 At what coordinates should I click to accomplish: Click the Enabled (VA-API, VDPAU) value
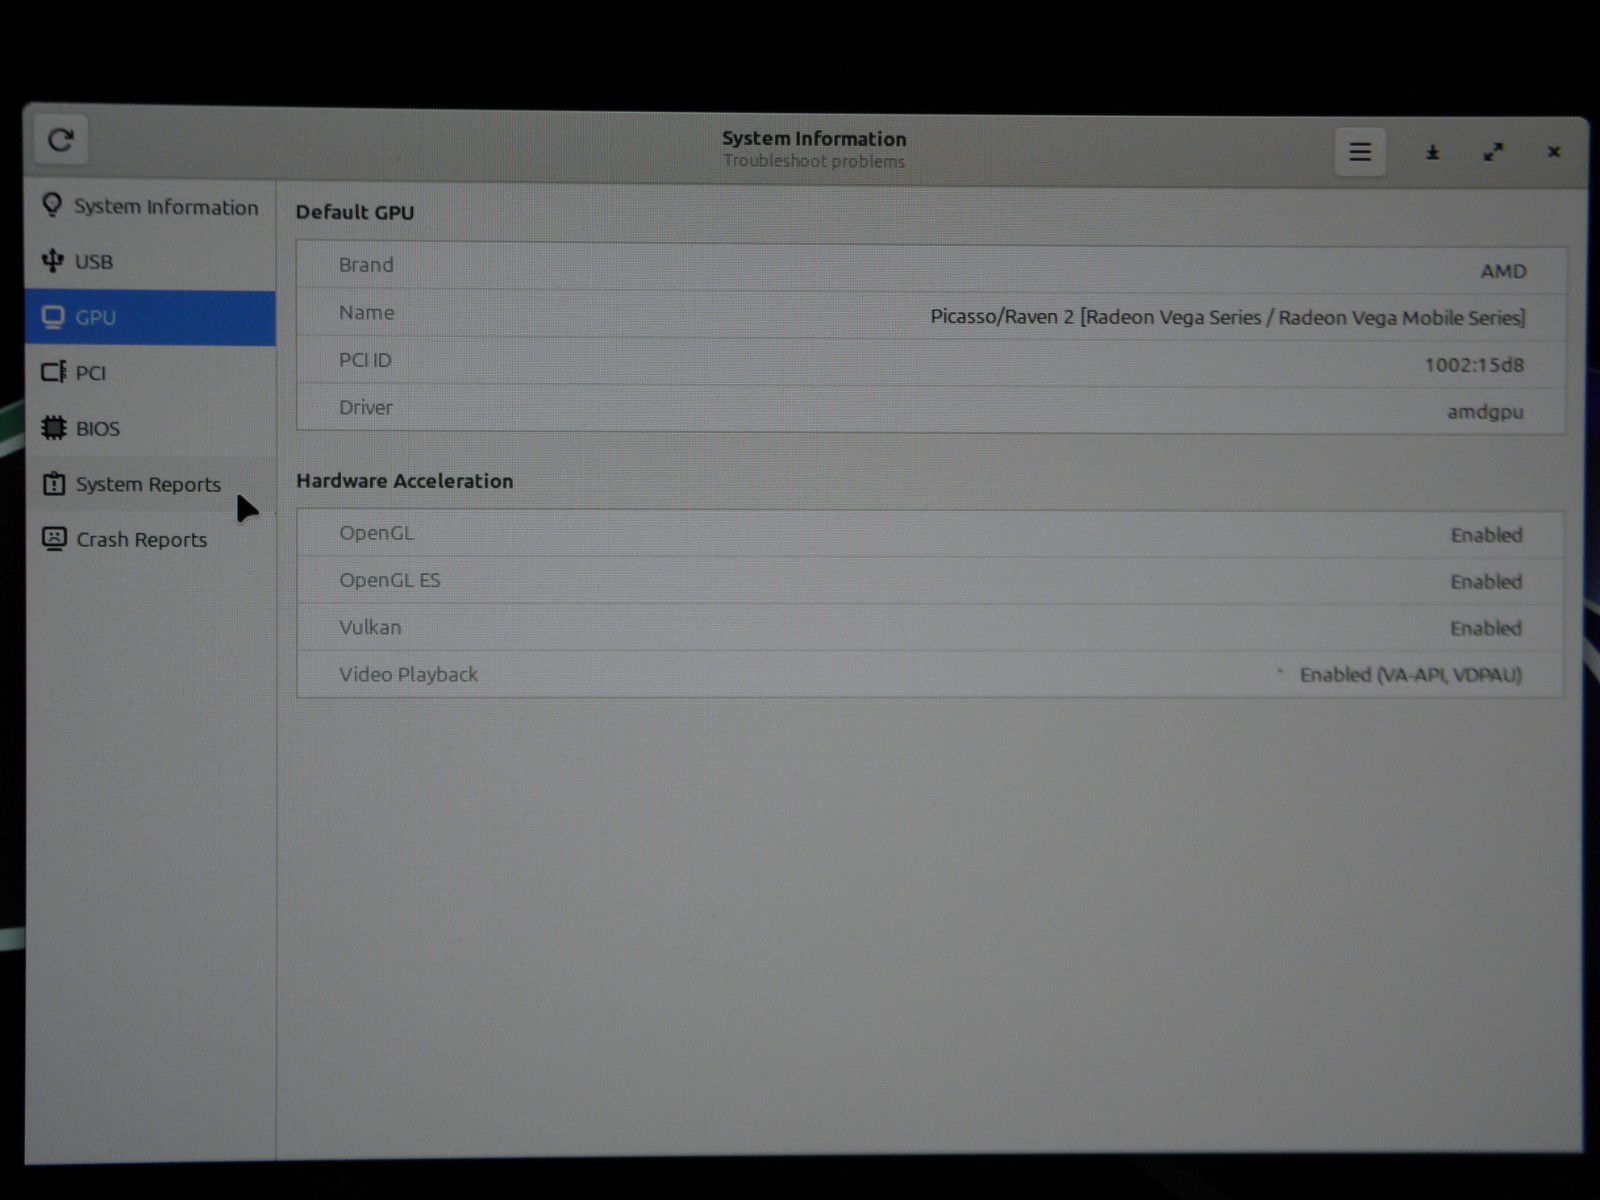coord(1411,675)
